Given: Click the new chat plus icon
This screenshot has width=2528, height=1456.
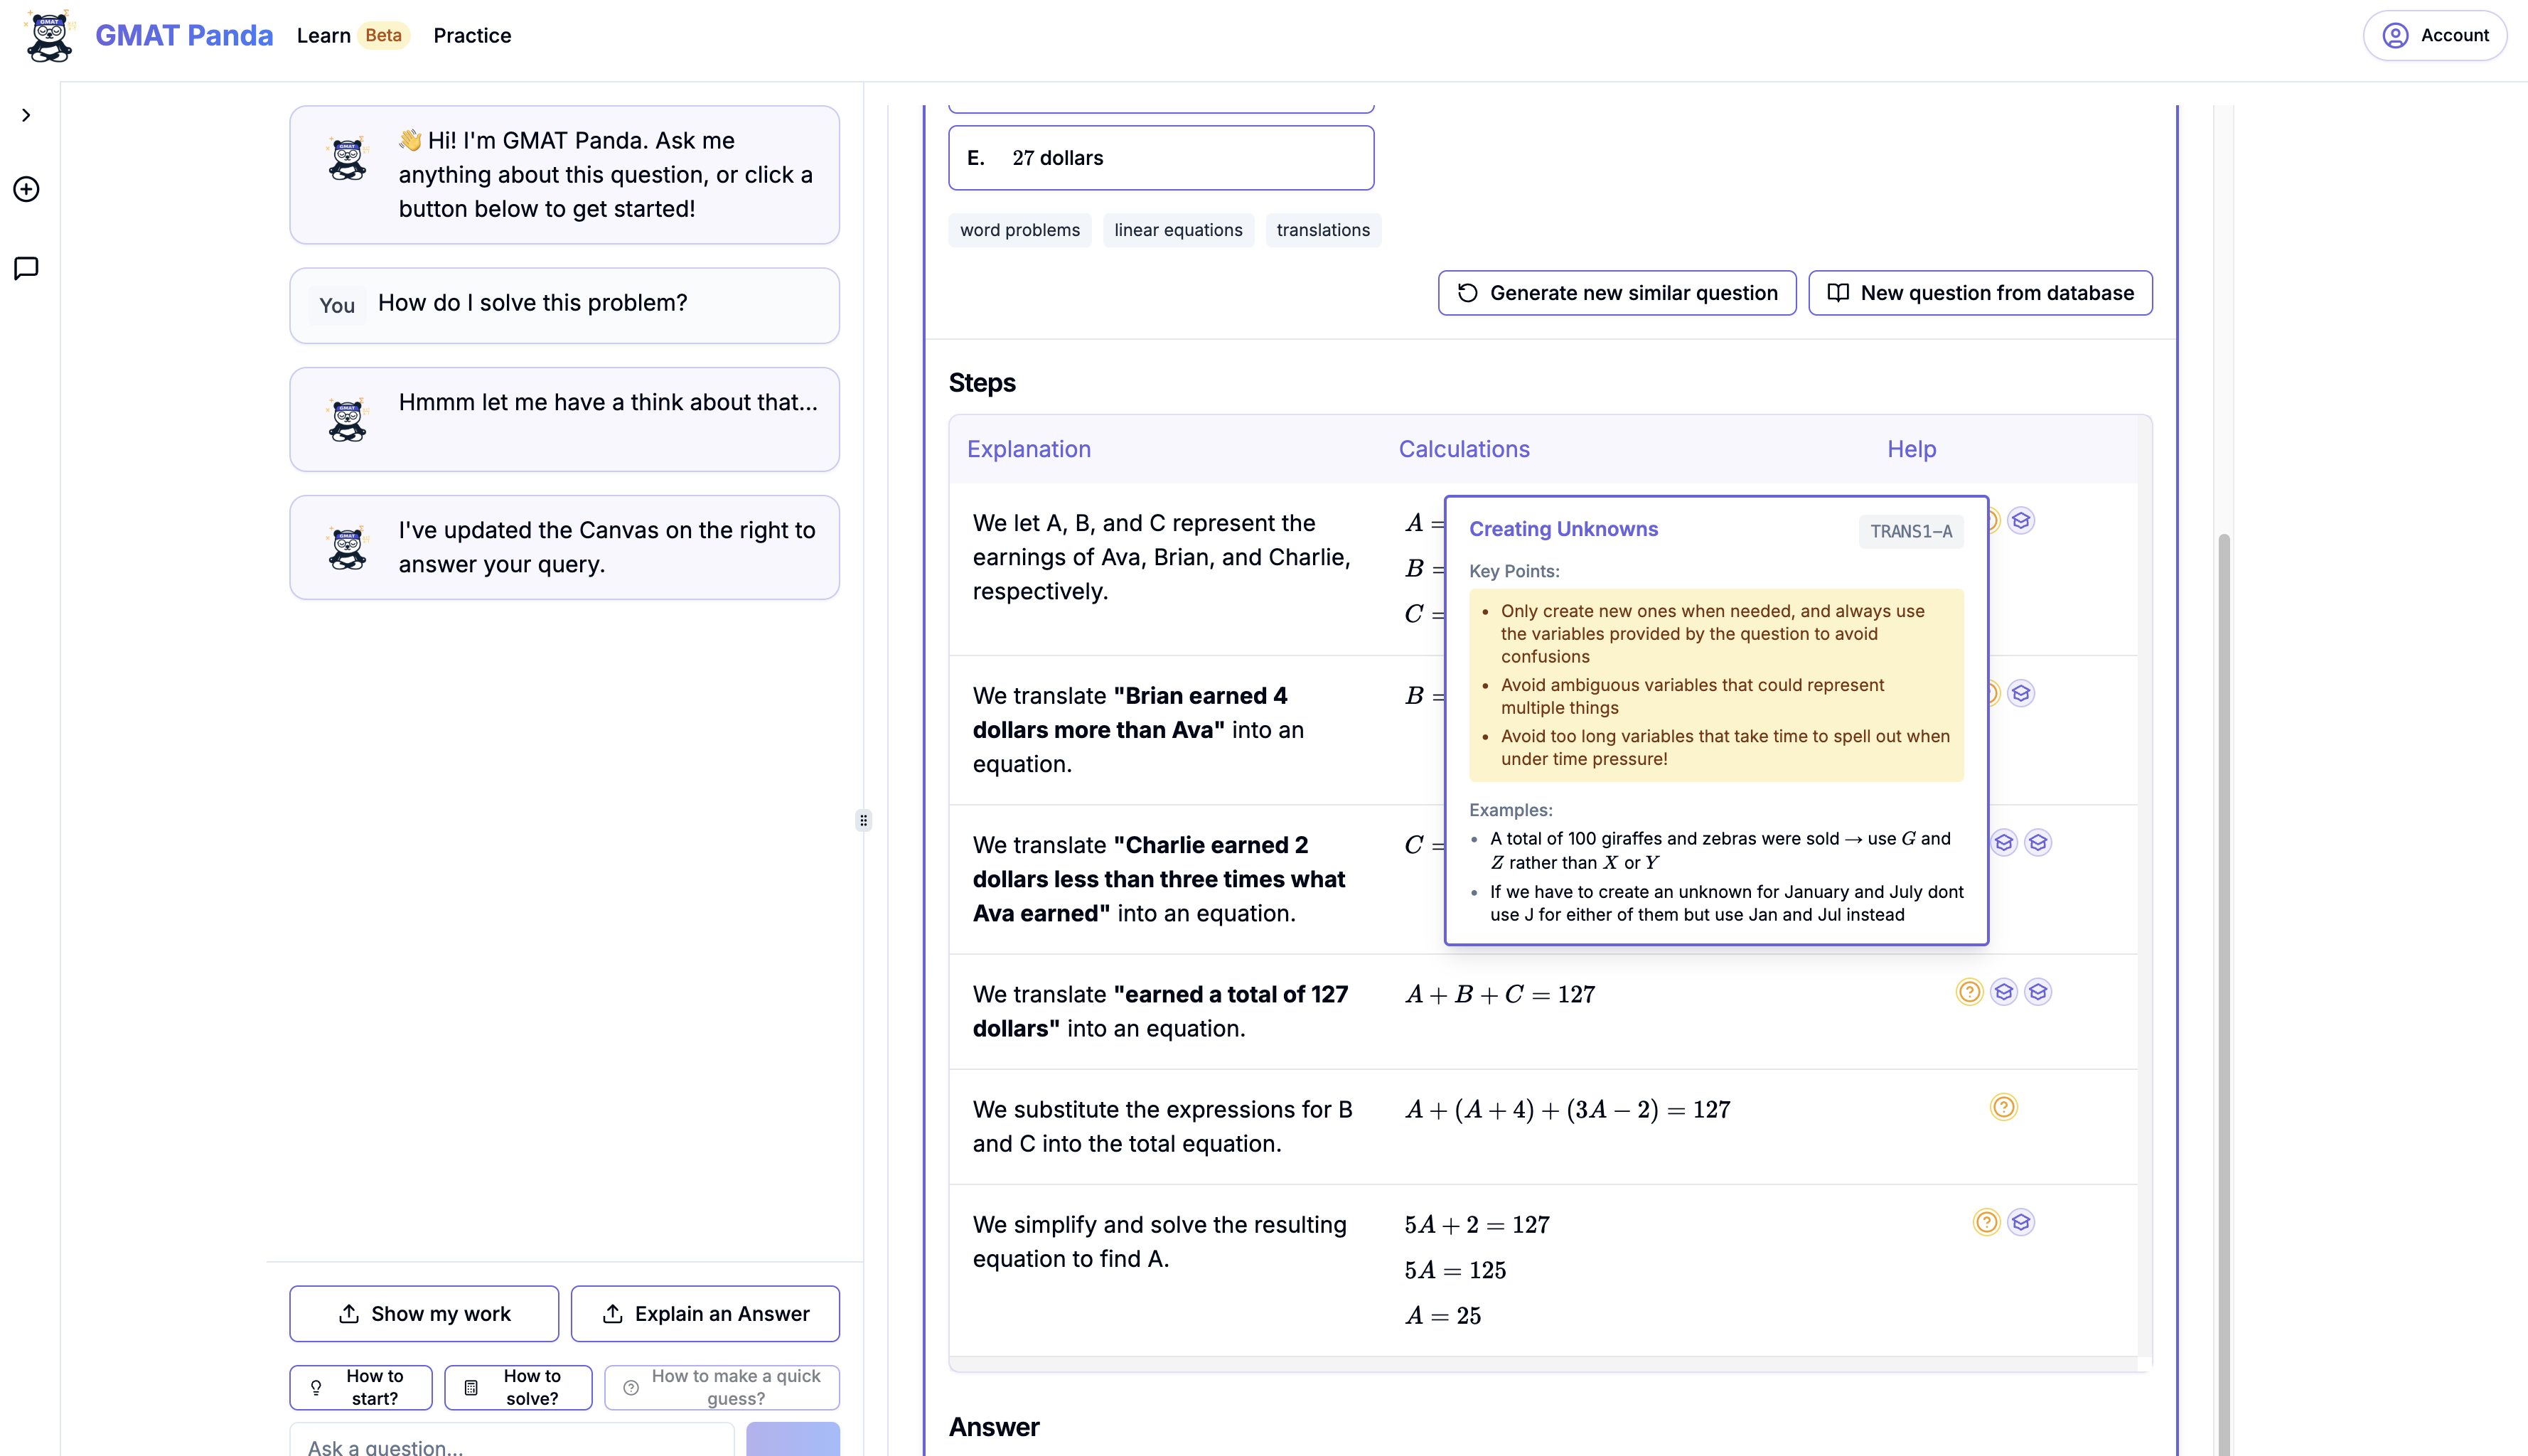Looking at the screenshot, I should click(26, 189).
